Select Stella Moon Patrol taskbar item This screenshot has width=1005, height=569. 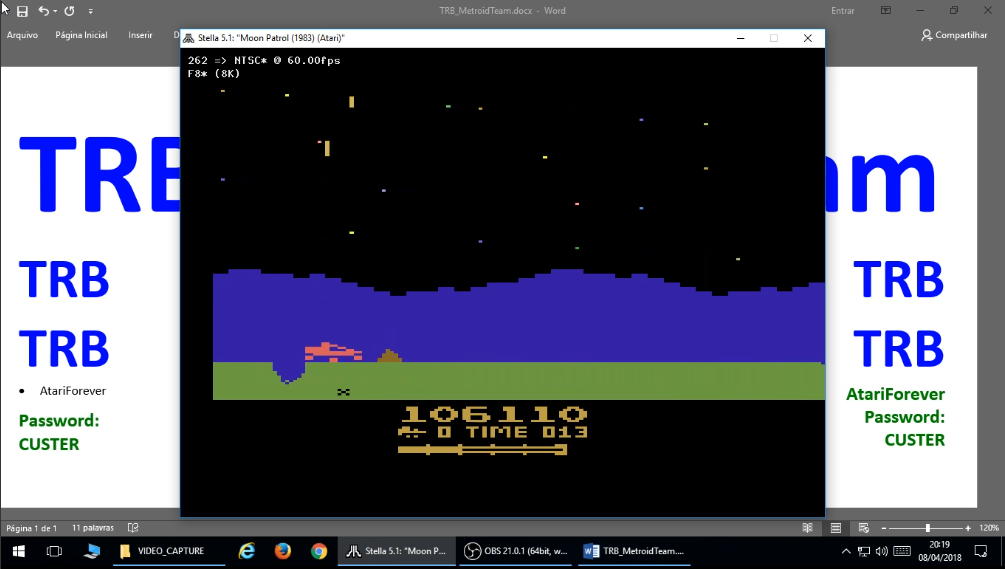pos(397,551)
